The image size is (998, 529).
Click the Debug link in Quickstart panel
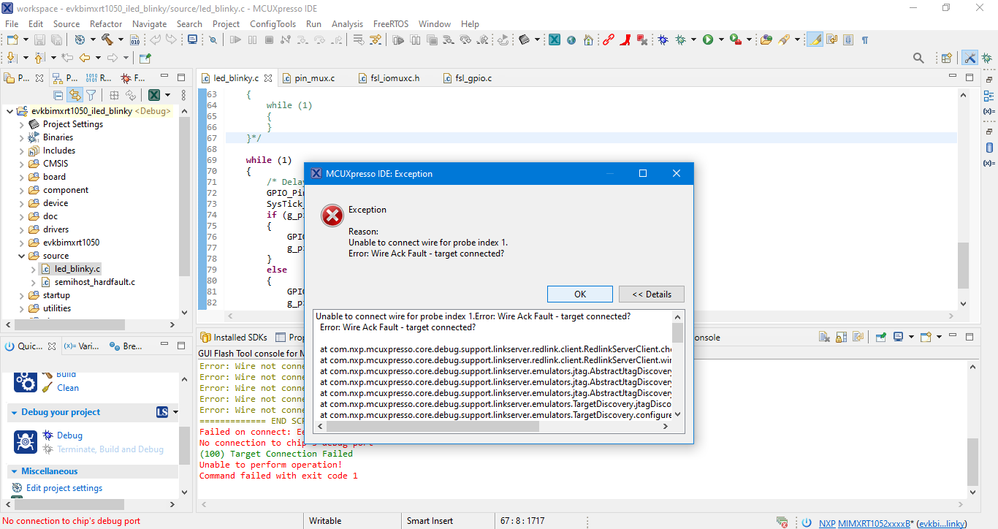69,435
